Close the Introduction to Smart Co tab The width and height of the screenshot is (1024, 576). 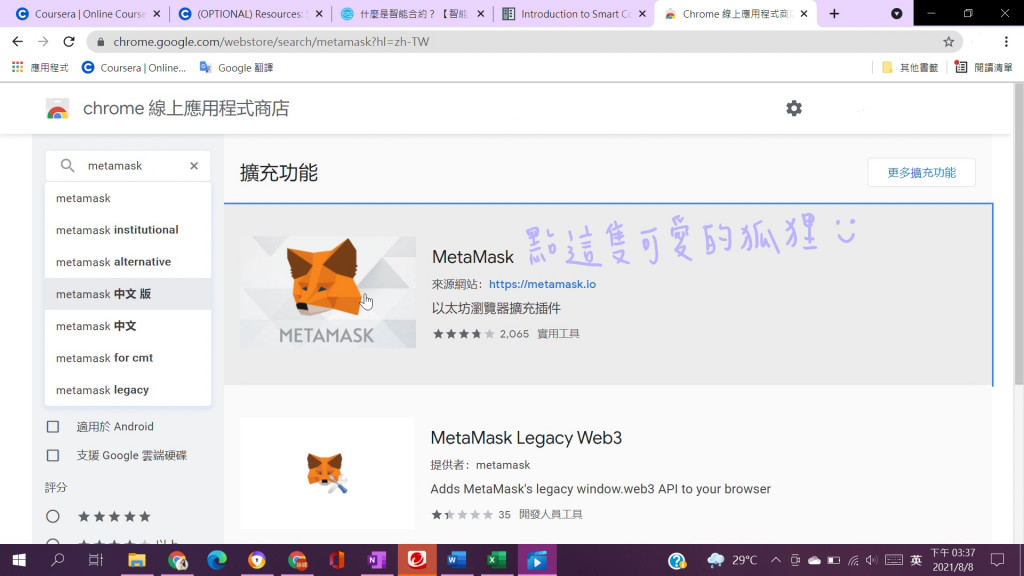pyautogui.click(x=642, y=14)
